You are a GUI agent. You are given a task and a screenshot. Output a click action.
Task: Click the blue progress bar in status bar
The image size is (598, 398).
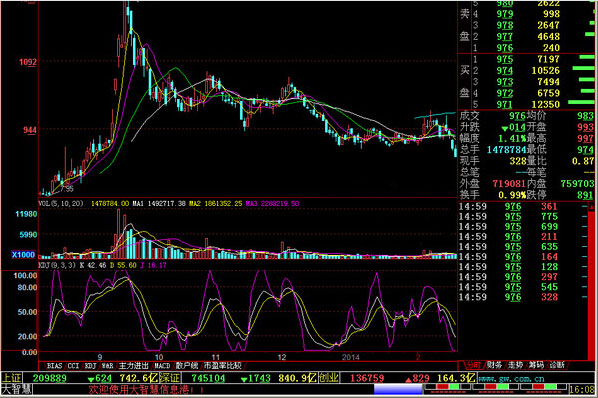(398, 390)
